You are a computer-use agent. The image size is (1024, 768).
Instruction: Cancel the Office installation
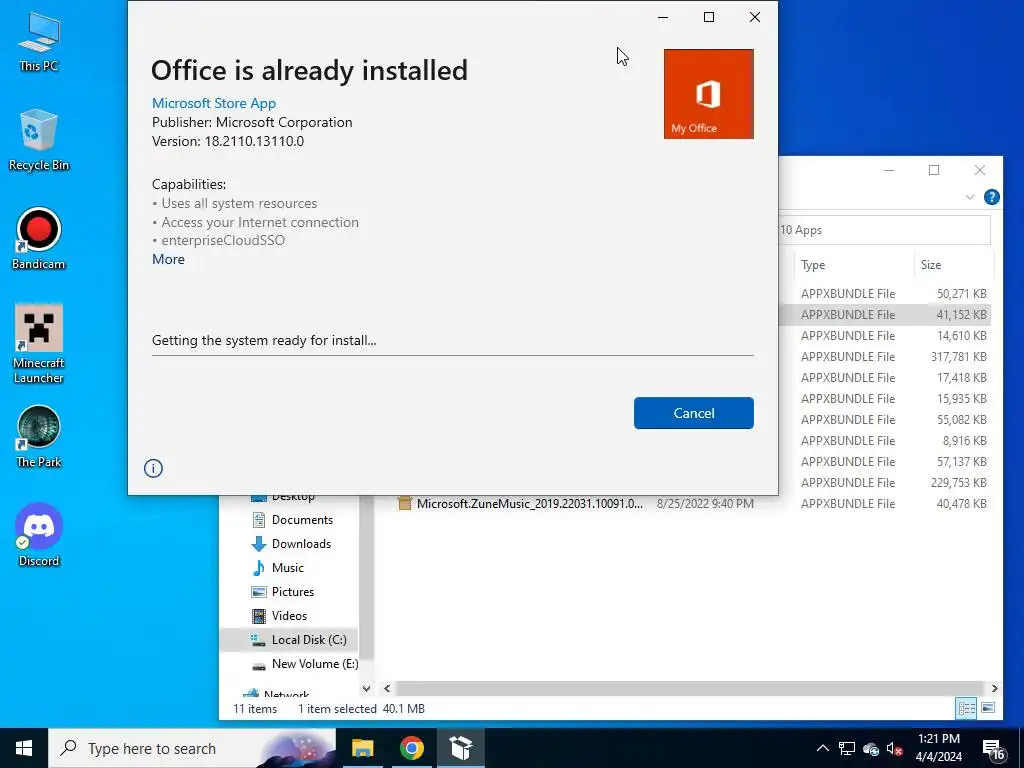(x=694, y=413)
